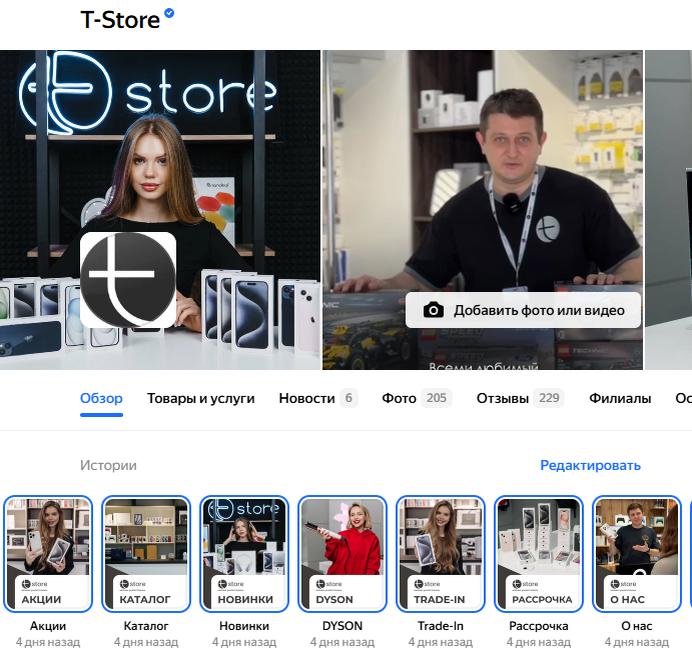Click the 'T-Store' page title
692x657 pixels.
(x=120, y=20)
